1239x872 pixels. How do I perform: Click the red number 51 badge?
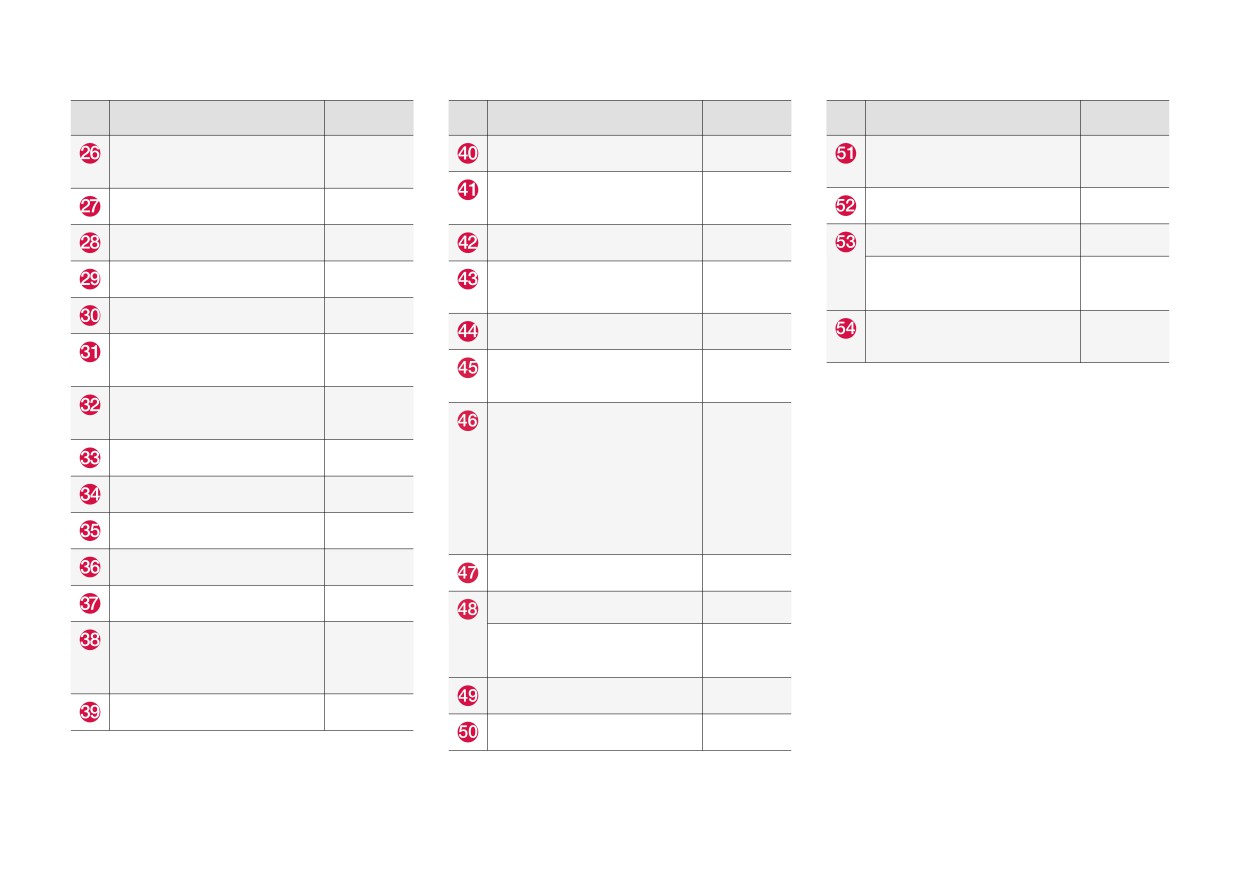pos(846,154)
